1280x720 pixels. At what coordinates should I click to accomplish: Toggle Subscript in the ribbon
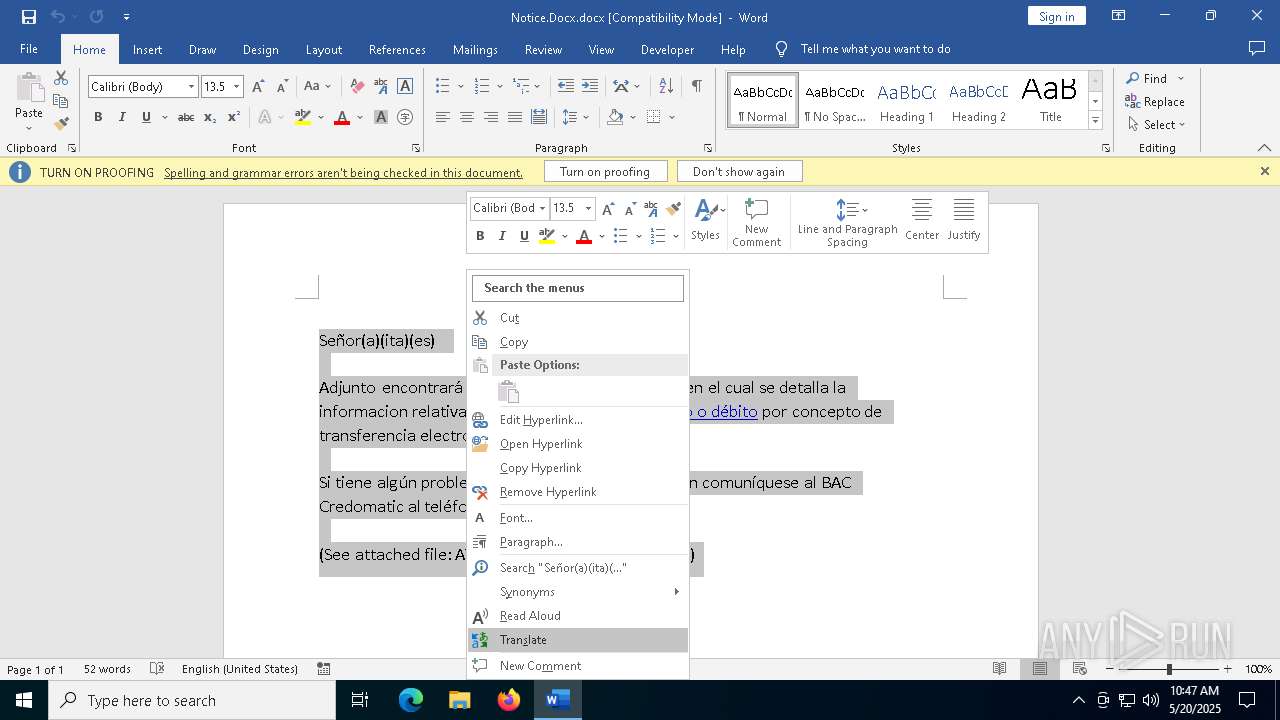(210, 117)
